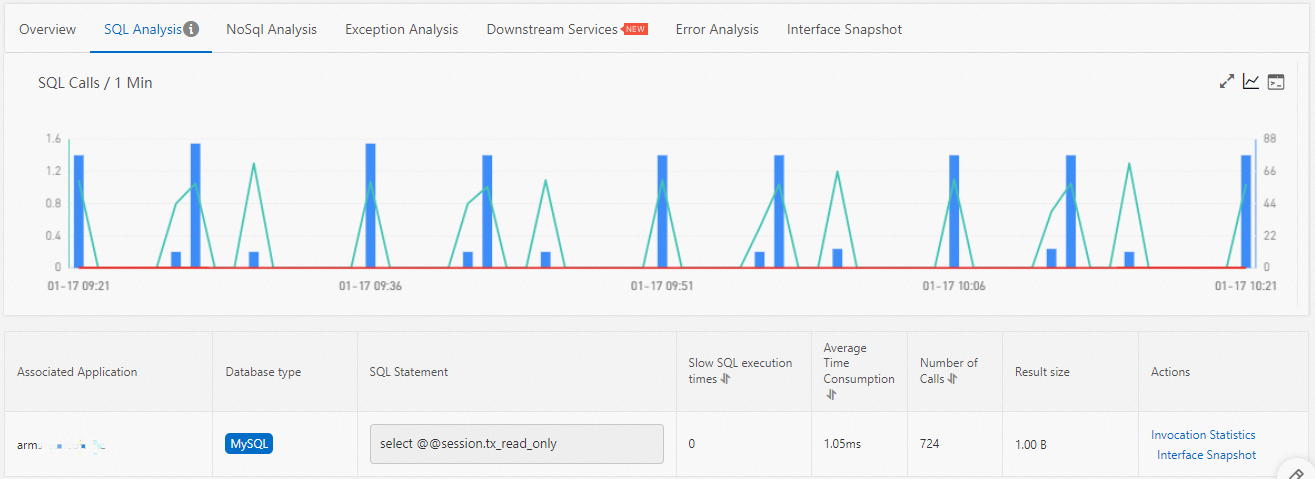Click the MySQL database type badge
The height and width of the screenshot is (479, 1315).
pyautogui.click(x=250, y=444)
